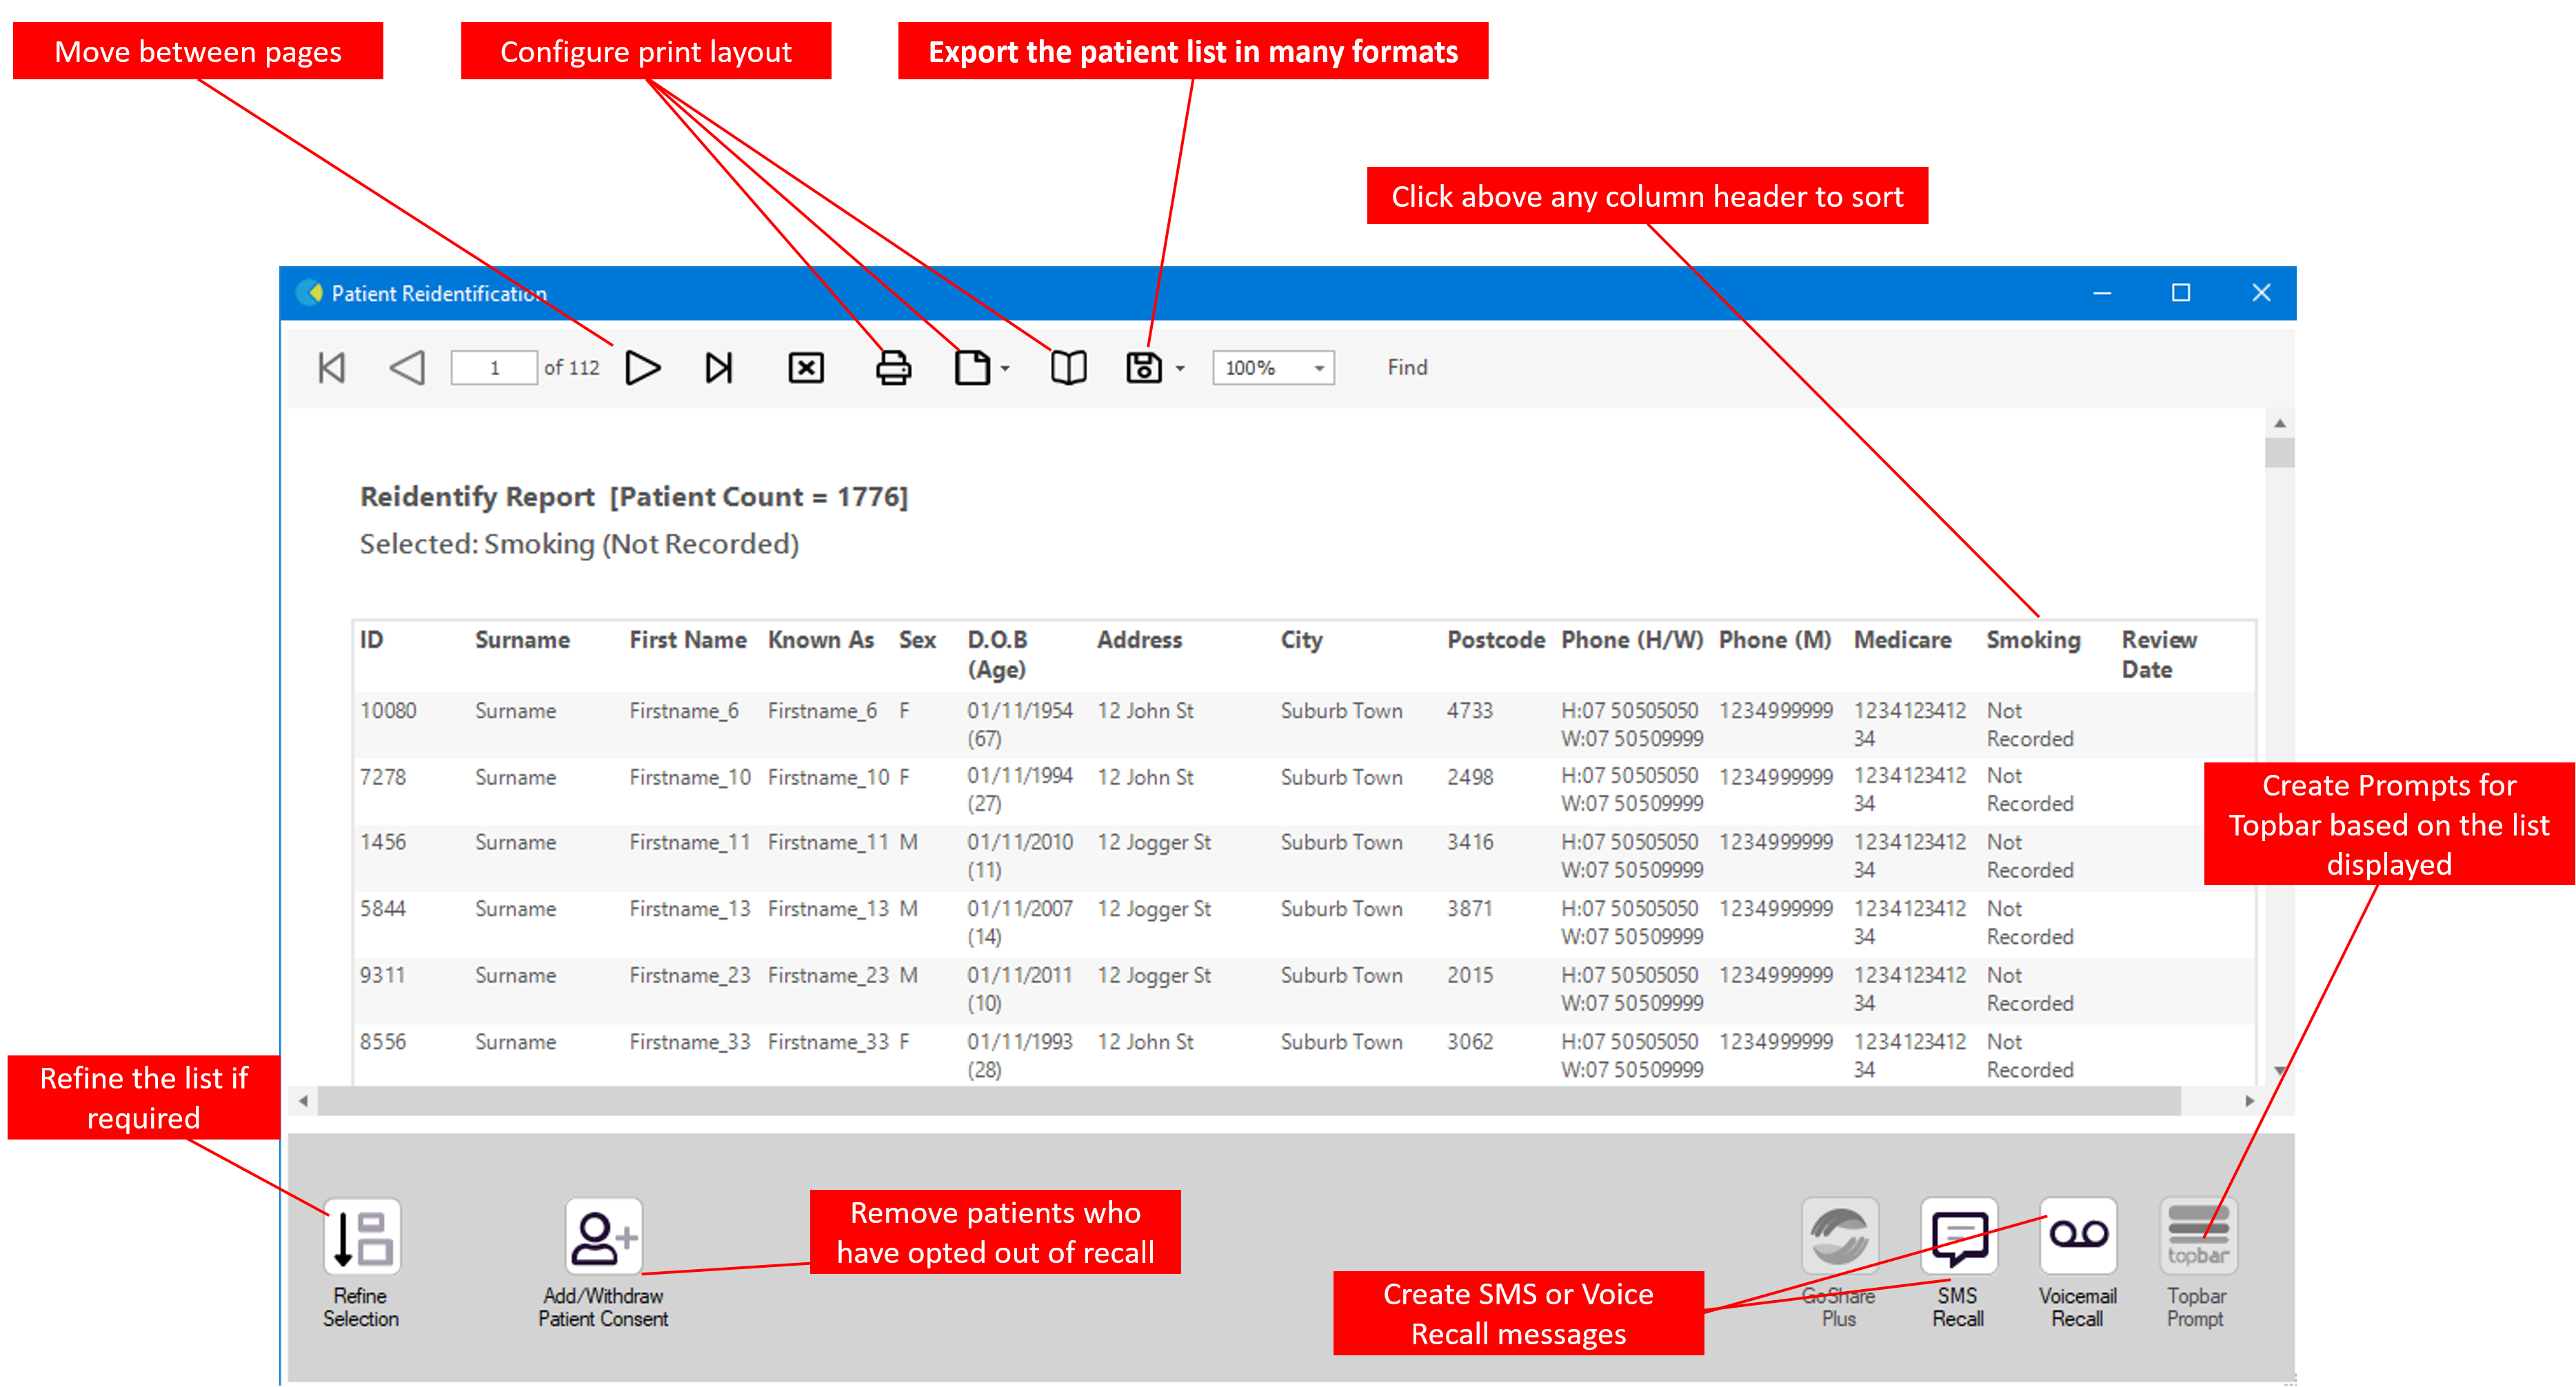Sort by the Medicare column header
This screenshot has width=2576, height=1387.
[1902, 640]
